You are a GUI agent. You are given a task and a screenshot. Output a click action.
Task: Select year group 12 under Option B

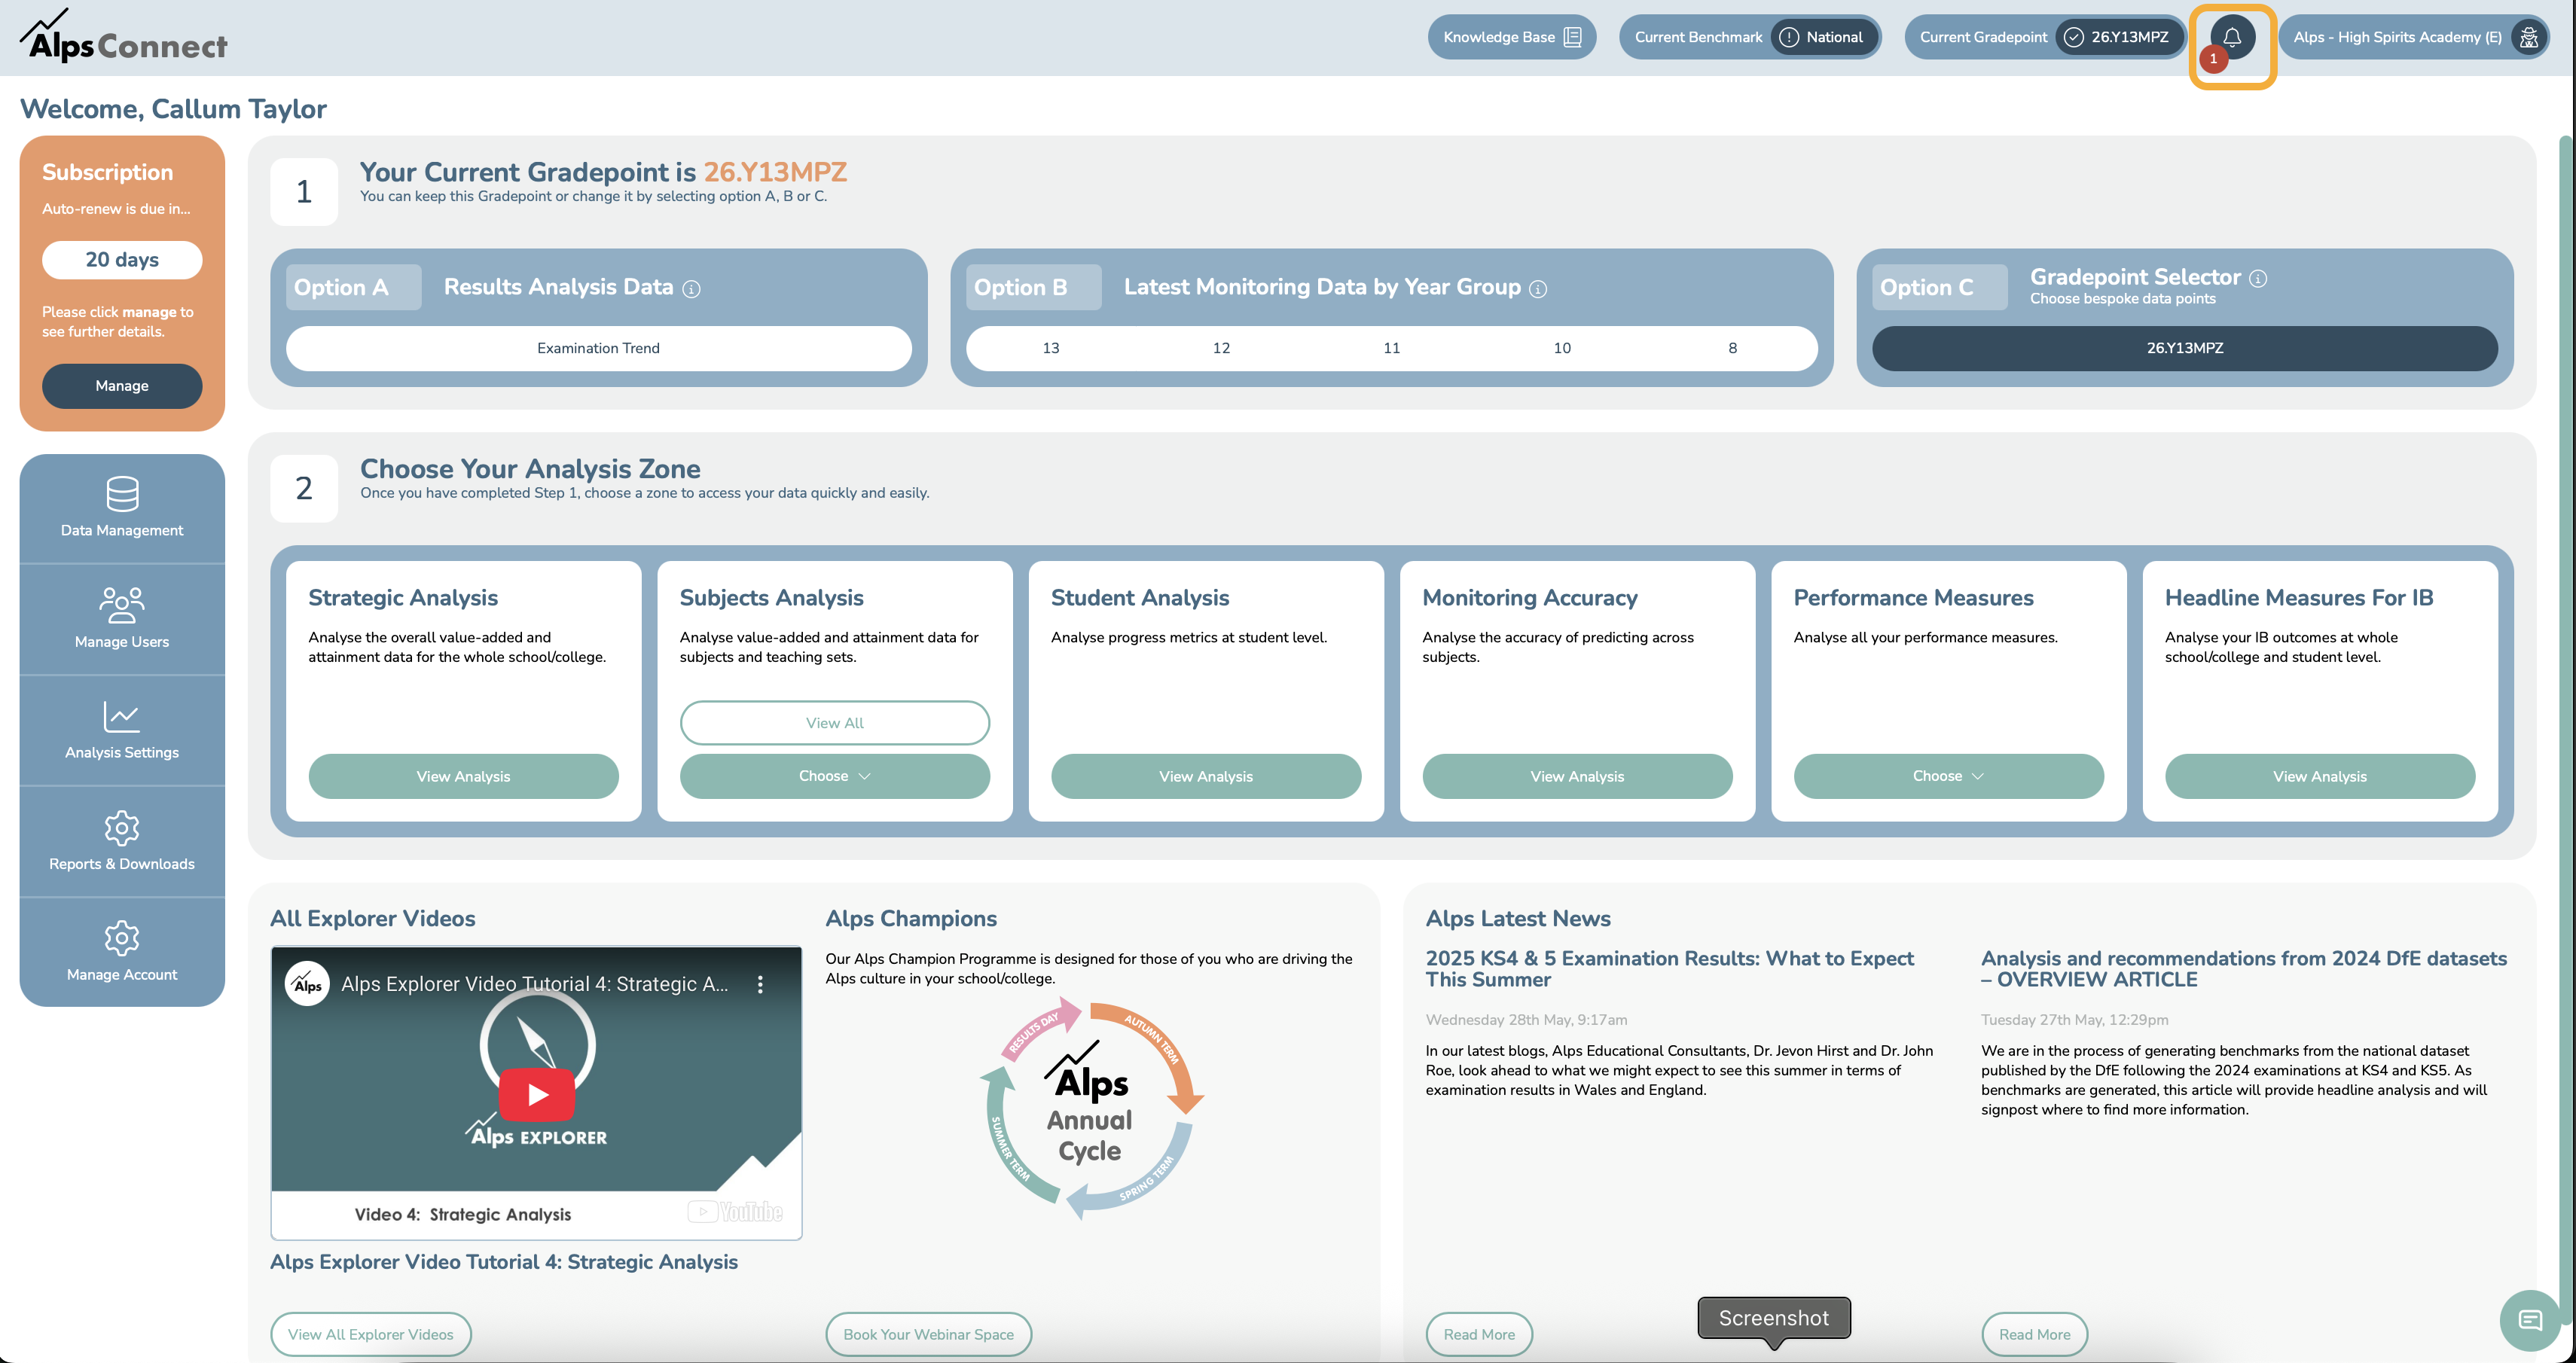1221,348
